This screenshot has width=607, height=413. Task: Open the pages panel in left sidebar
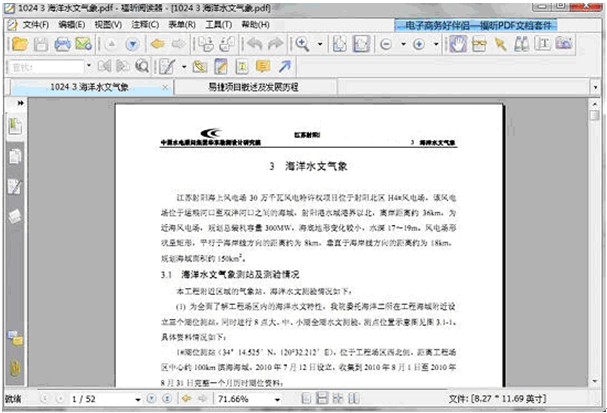16,157
